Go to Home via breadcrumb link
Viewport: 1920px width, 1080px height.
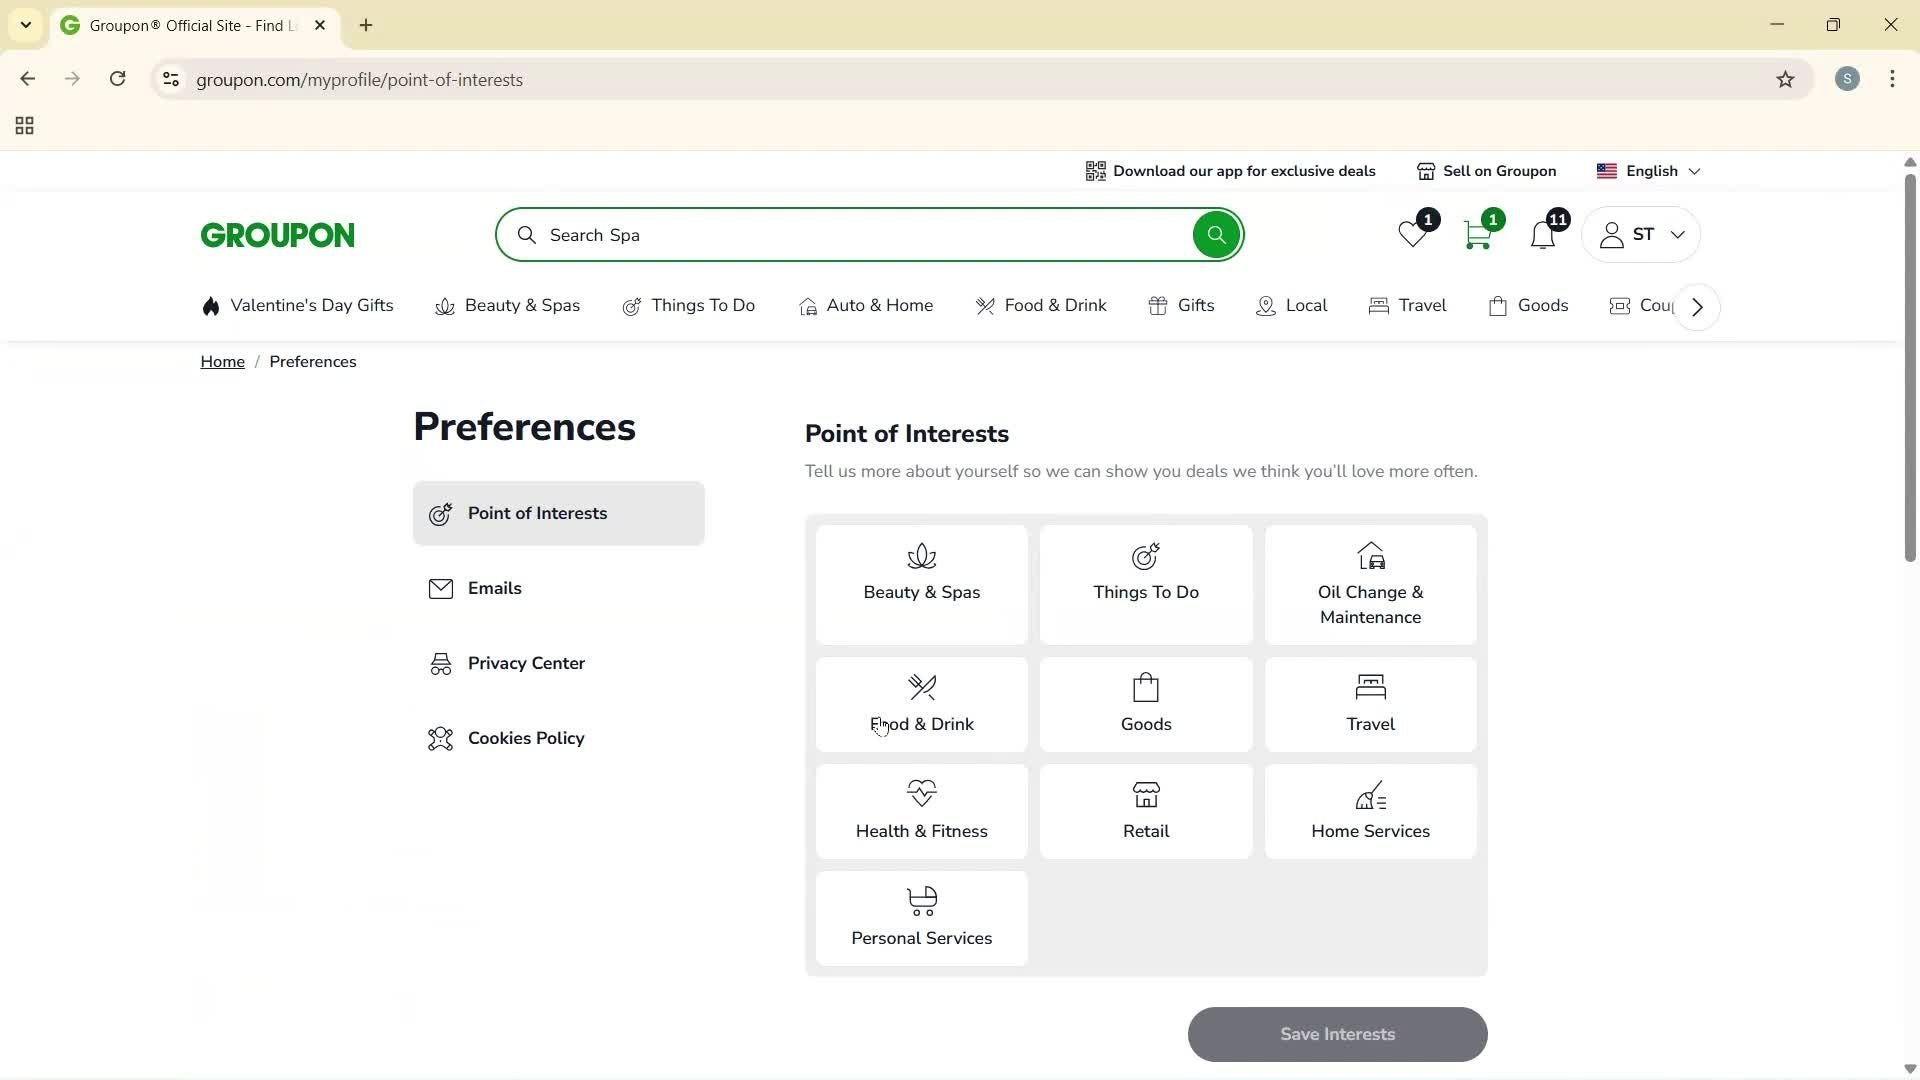tap(222, 361)
